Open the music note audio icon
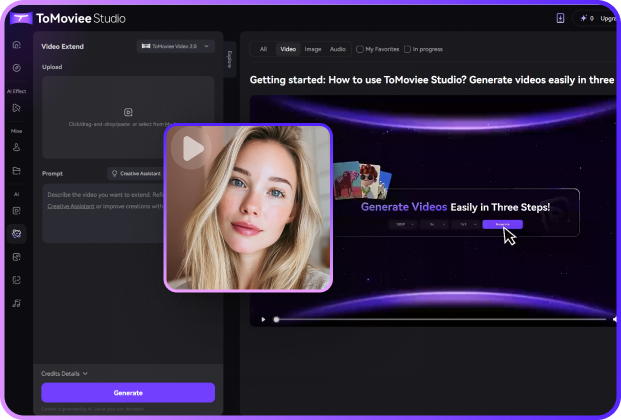This screenshot has width=621, height=420. point(17,304)
